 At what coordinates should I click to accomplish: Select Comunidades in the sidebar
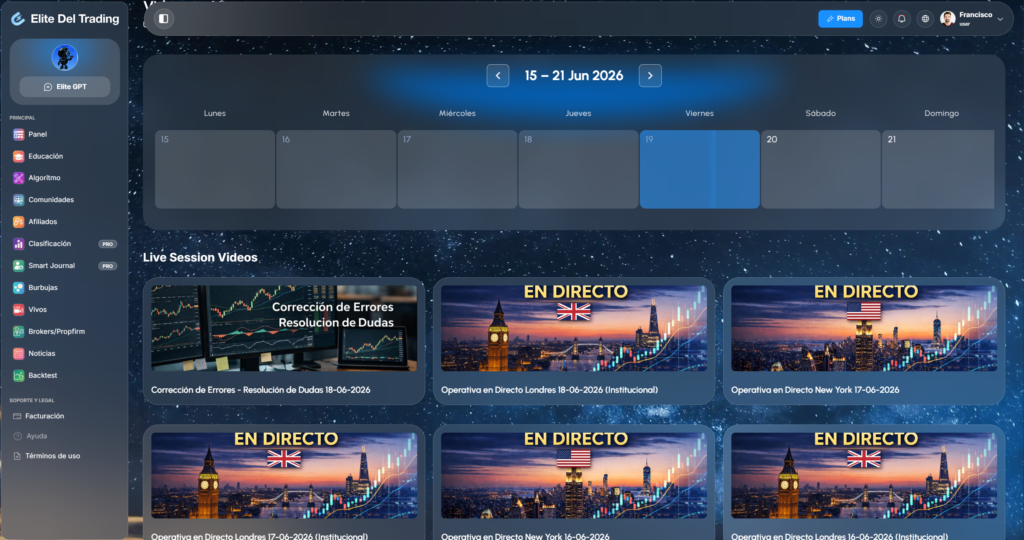click(51, 200)
